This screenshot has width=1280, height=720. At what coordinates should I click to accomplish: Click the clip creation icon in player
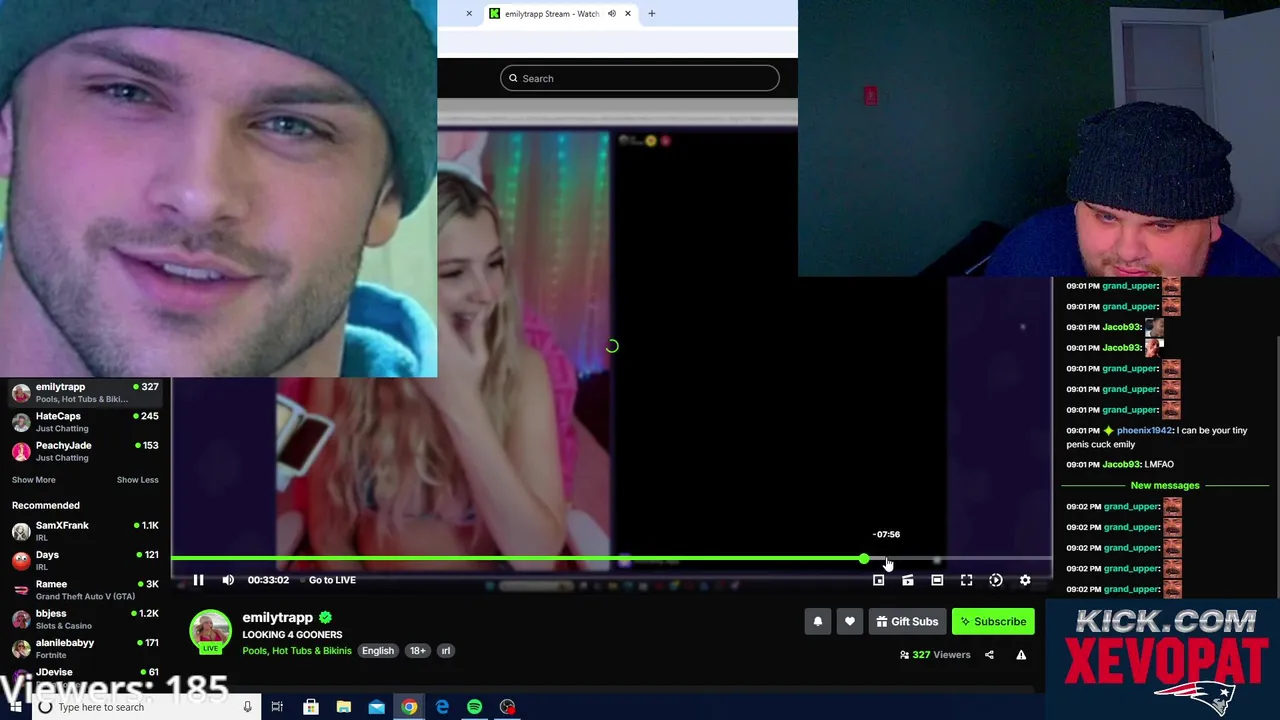click(x=907, y=580)
